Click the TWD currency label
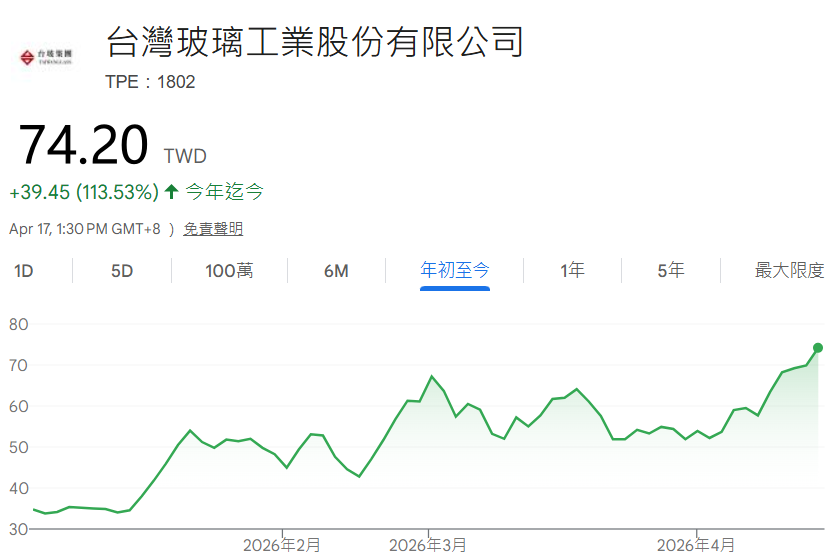 click(185, 156)
